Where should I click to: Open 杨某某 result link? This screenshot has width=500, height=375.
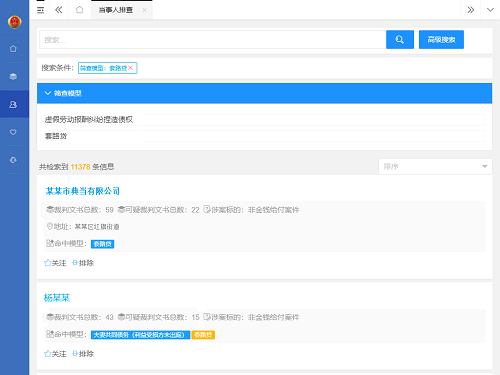57,298
